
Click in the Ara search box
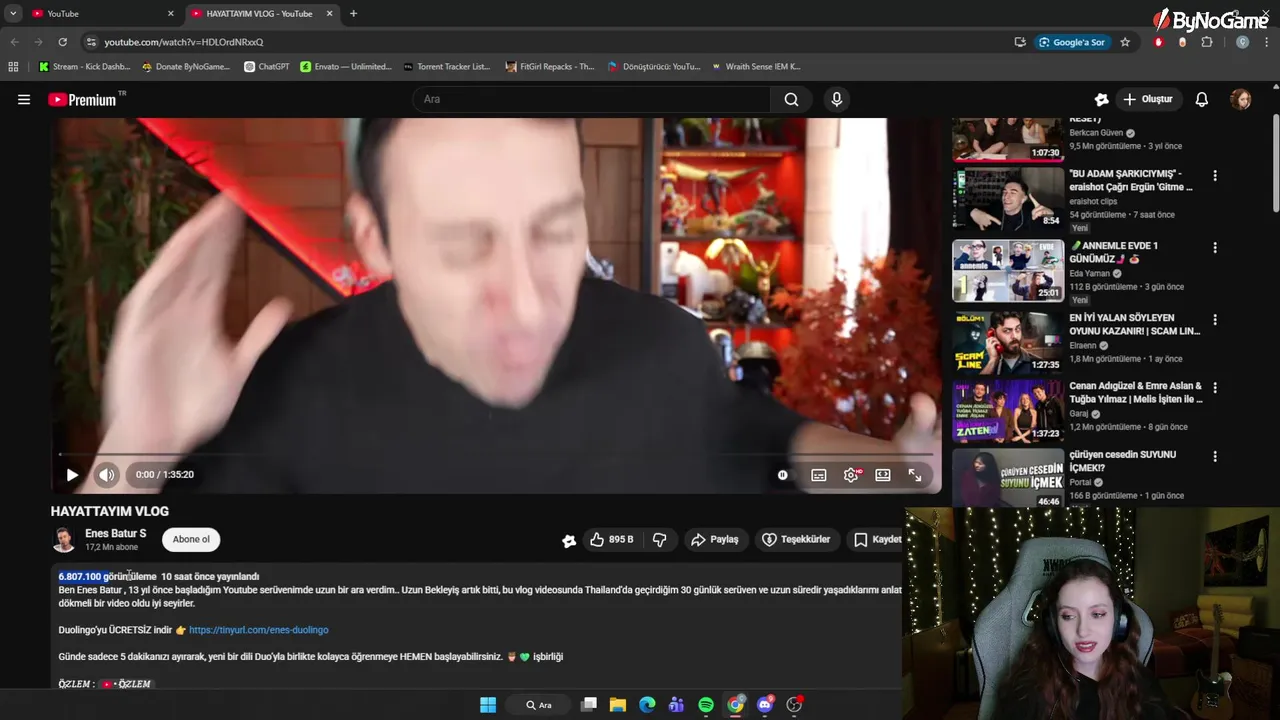pyautogui.click(x=591, y=99)
